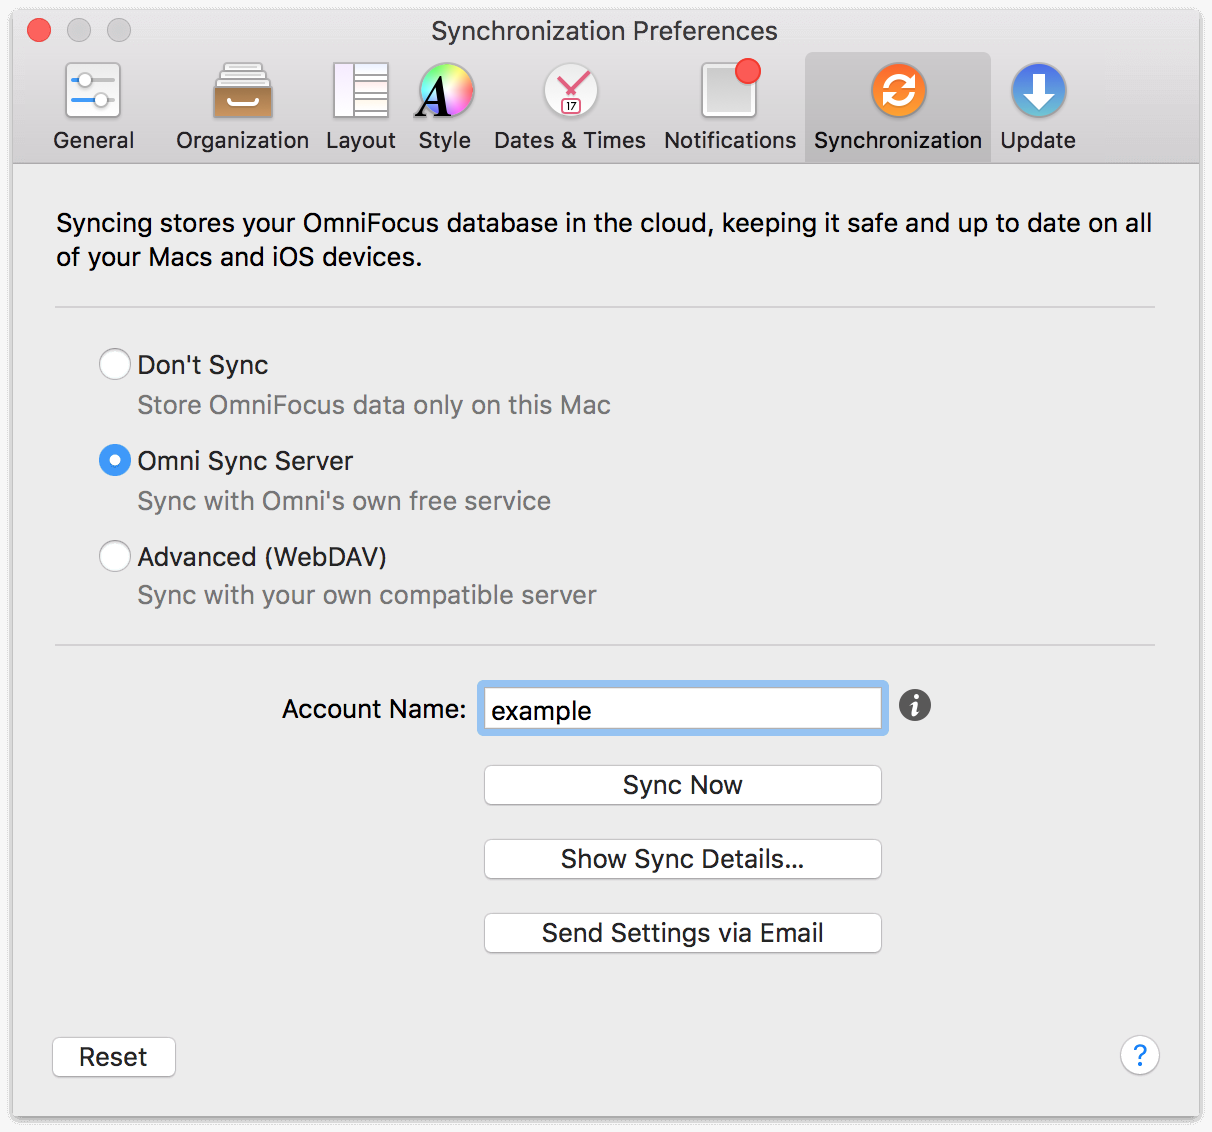Open the General preferences pane icon

click(x=93, y=91)
